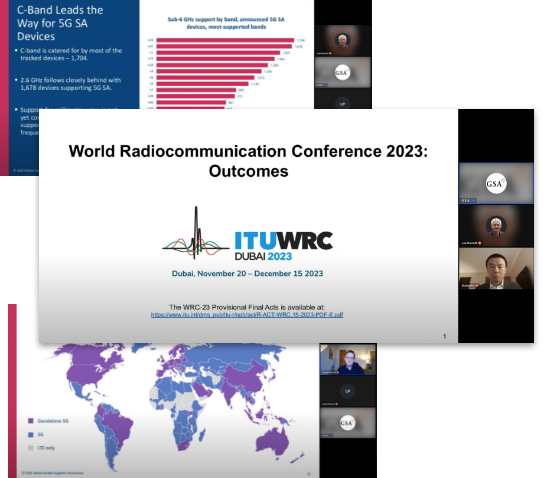543x478 pixels.
Task: Select the man with glasses video tile
Action: click(x=348, y=359)
